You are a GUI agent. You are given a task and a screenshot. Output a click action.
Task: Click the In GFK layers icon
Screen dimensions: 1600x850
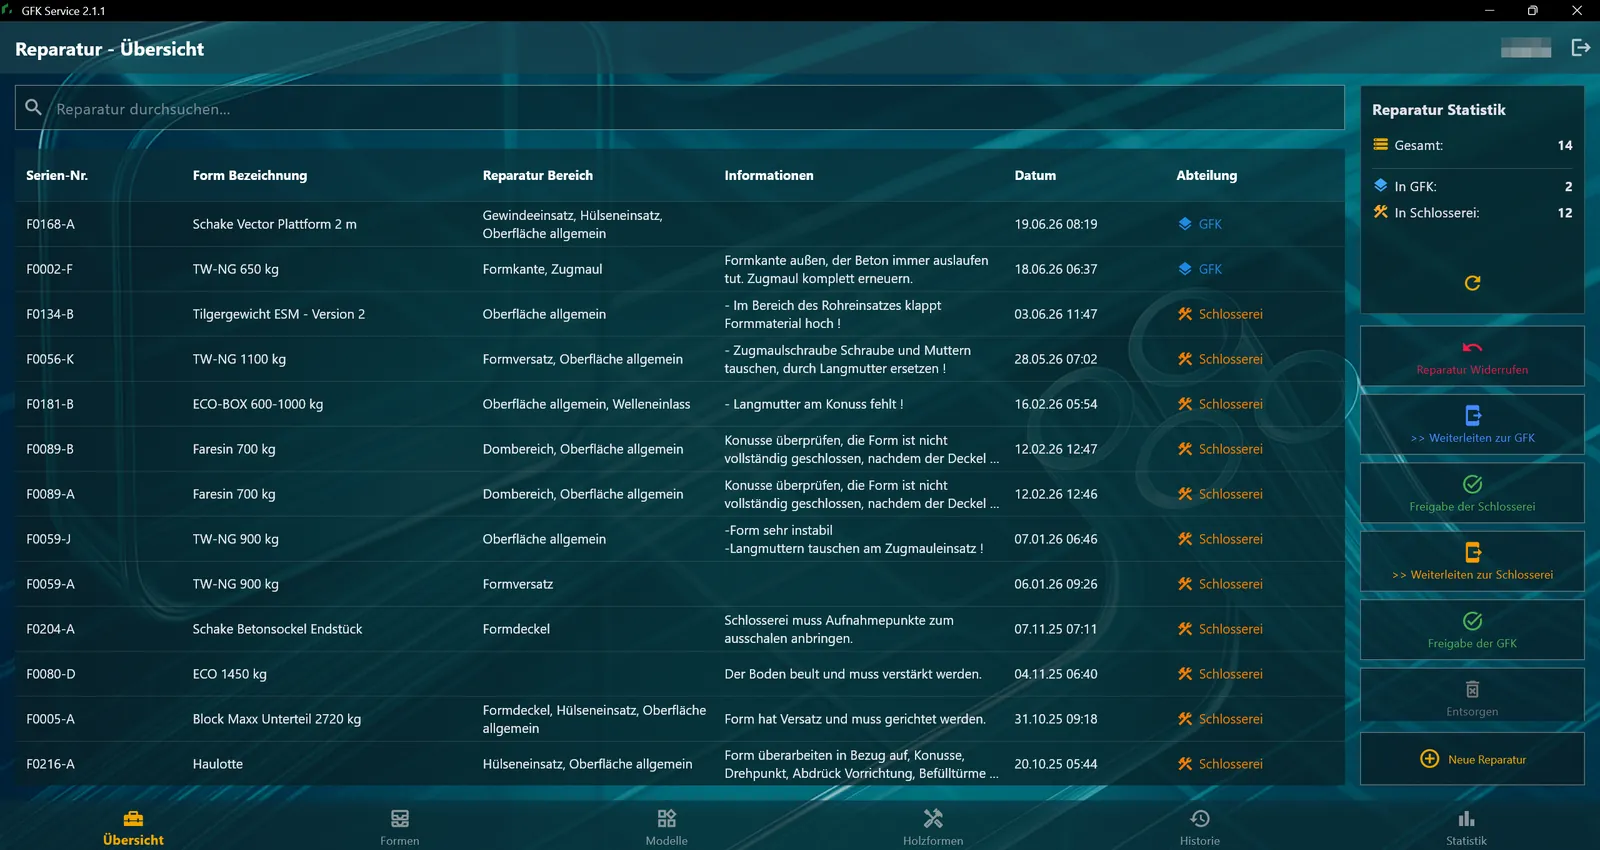1380,186
